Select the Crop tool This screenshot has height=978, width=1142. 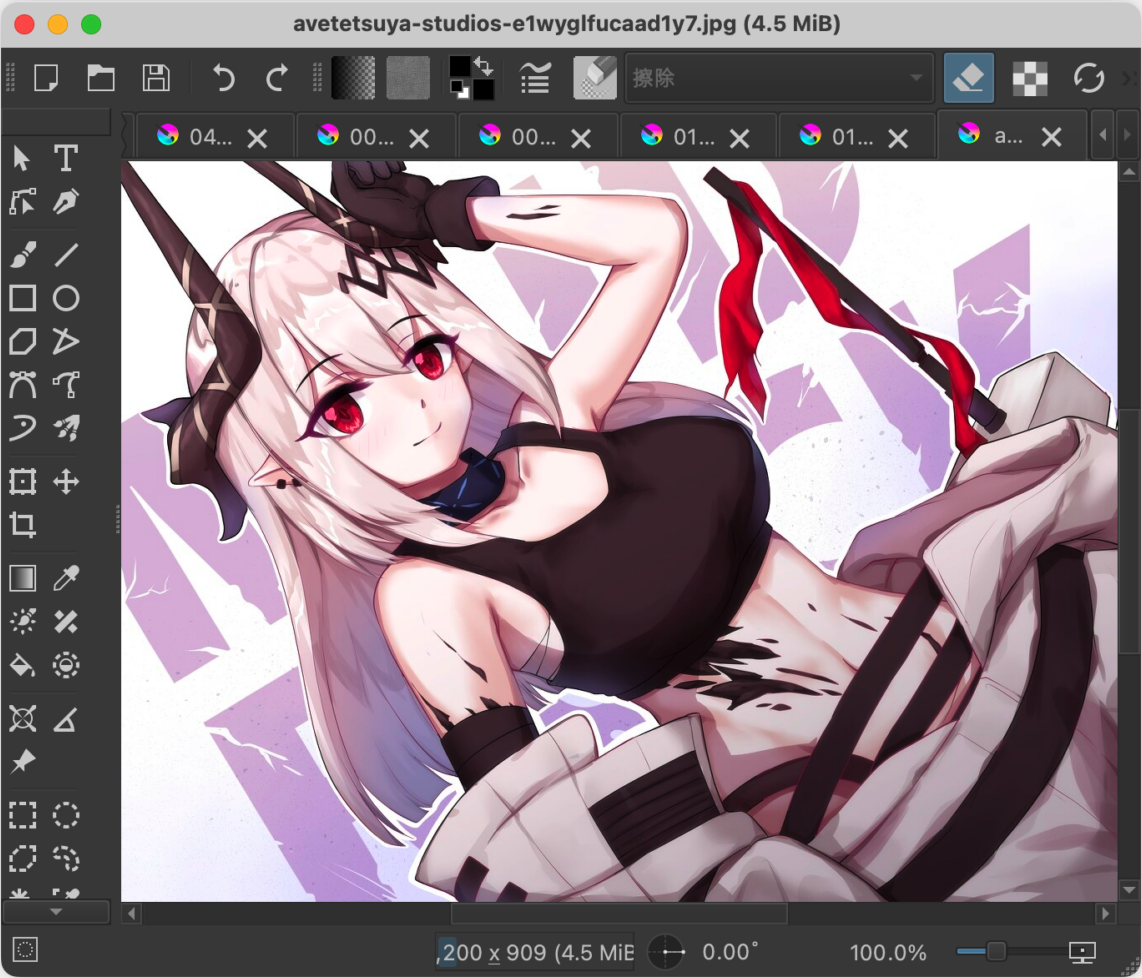click(22, 524)
